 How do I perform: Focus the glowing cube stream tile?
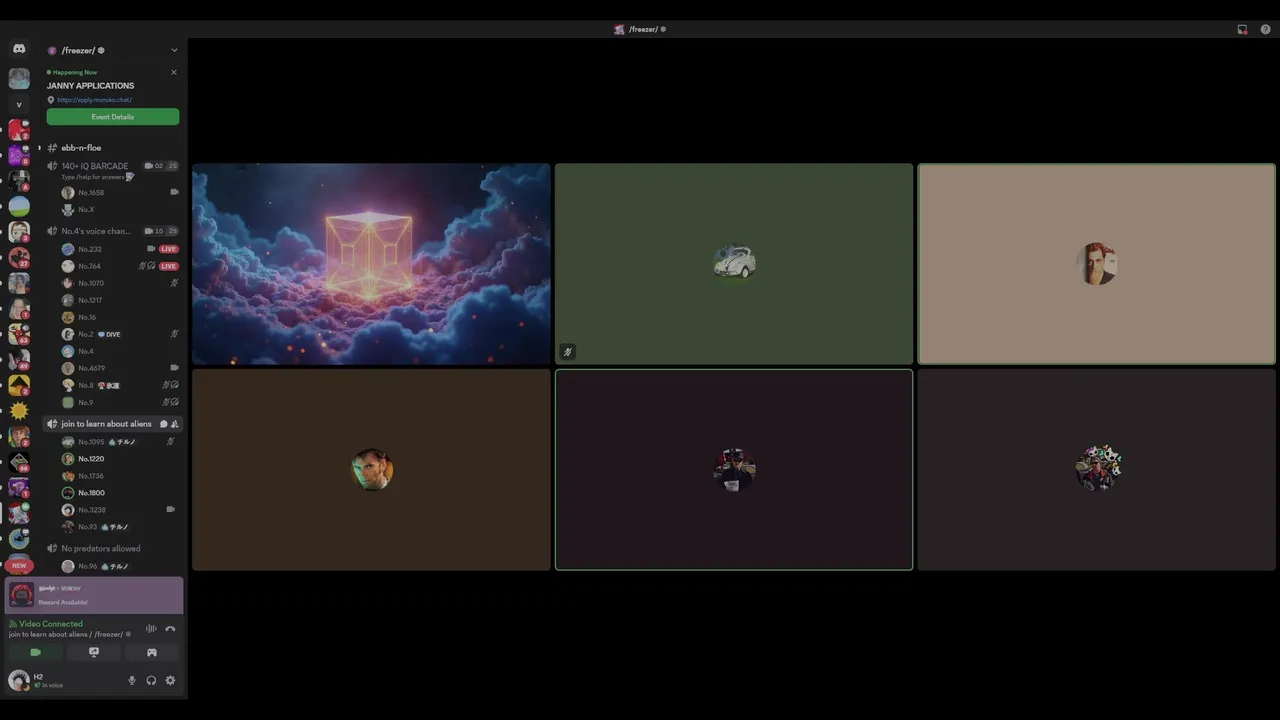pos(371,264)
